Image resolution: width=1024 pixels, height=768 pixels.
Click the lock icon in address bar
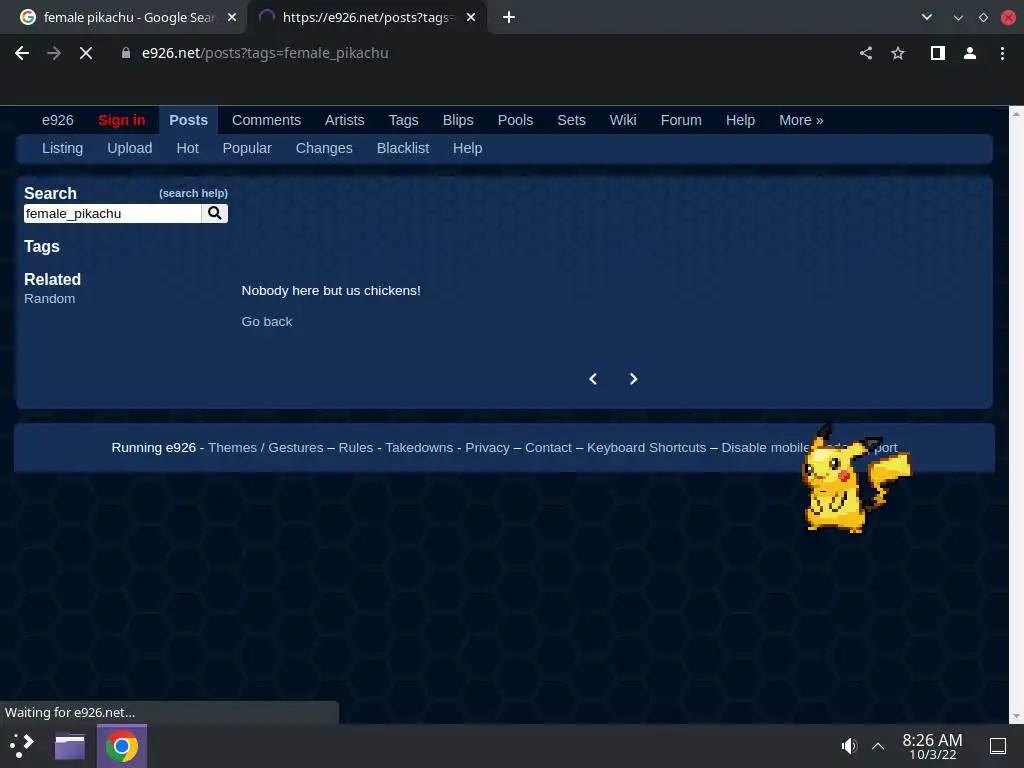coord(125,53)
